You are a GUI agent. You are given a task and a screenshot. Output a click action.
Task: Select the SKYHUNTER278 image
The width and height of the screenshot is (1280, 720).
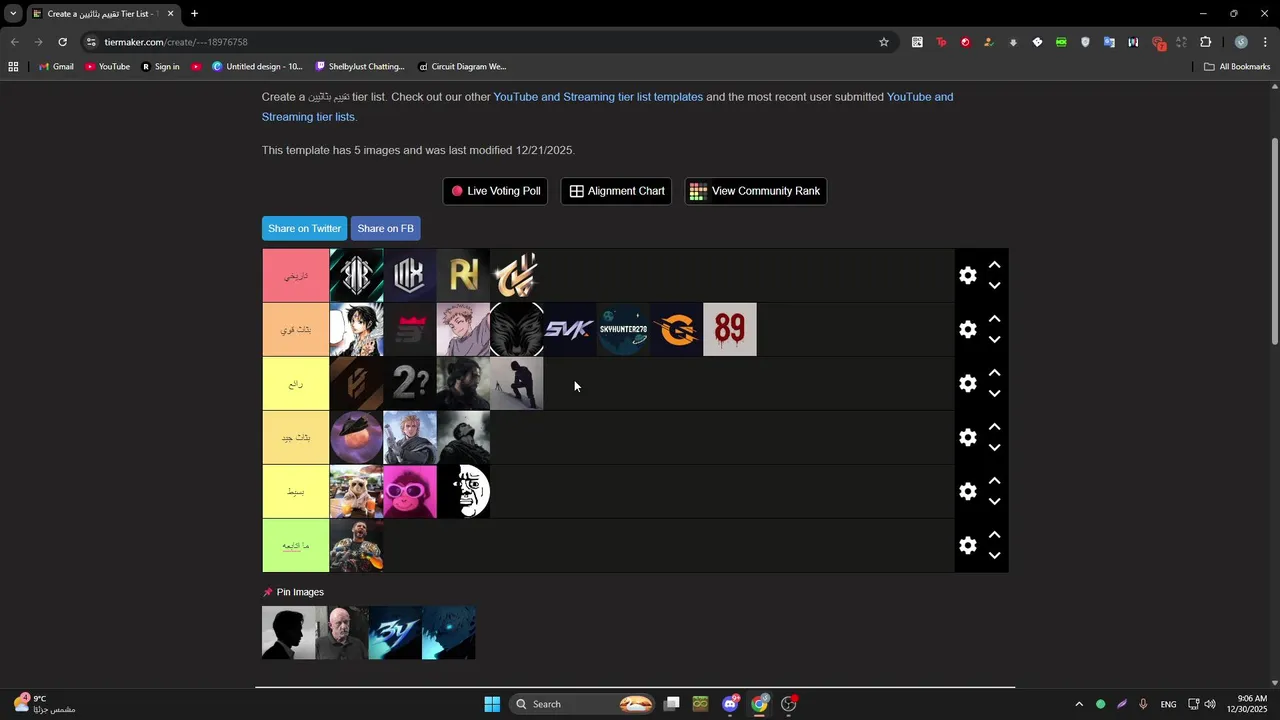622,329
